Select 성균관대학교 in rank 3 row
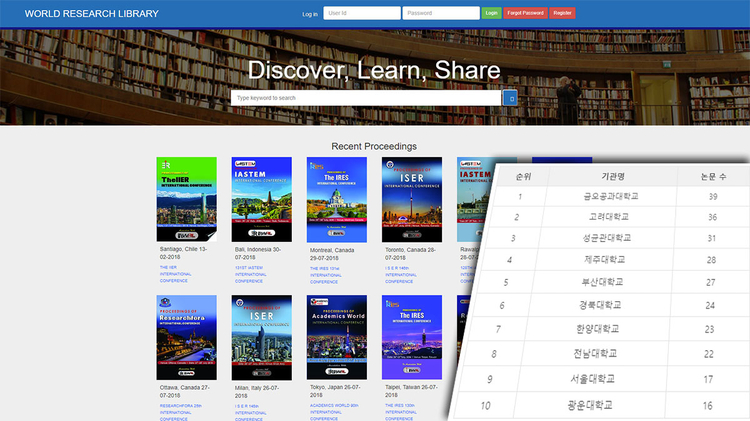The height and width of the screenshot is (421, 750). 607,238
